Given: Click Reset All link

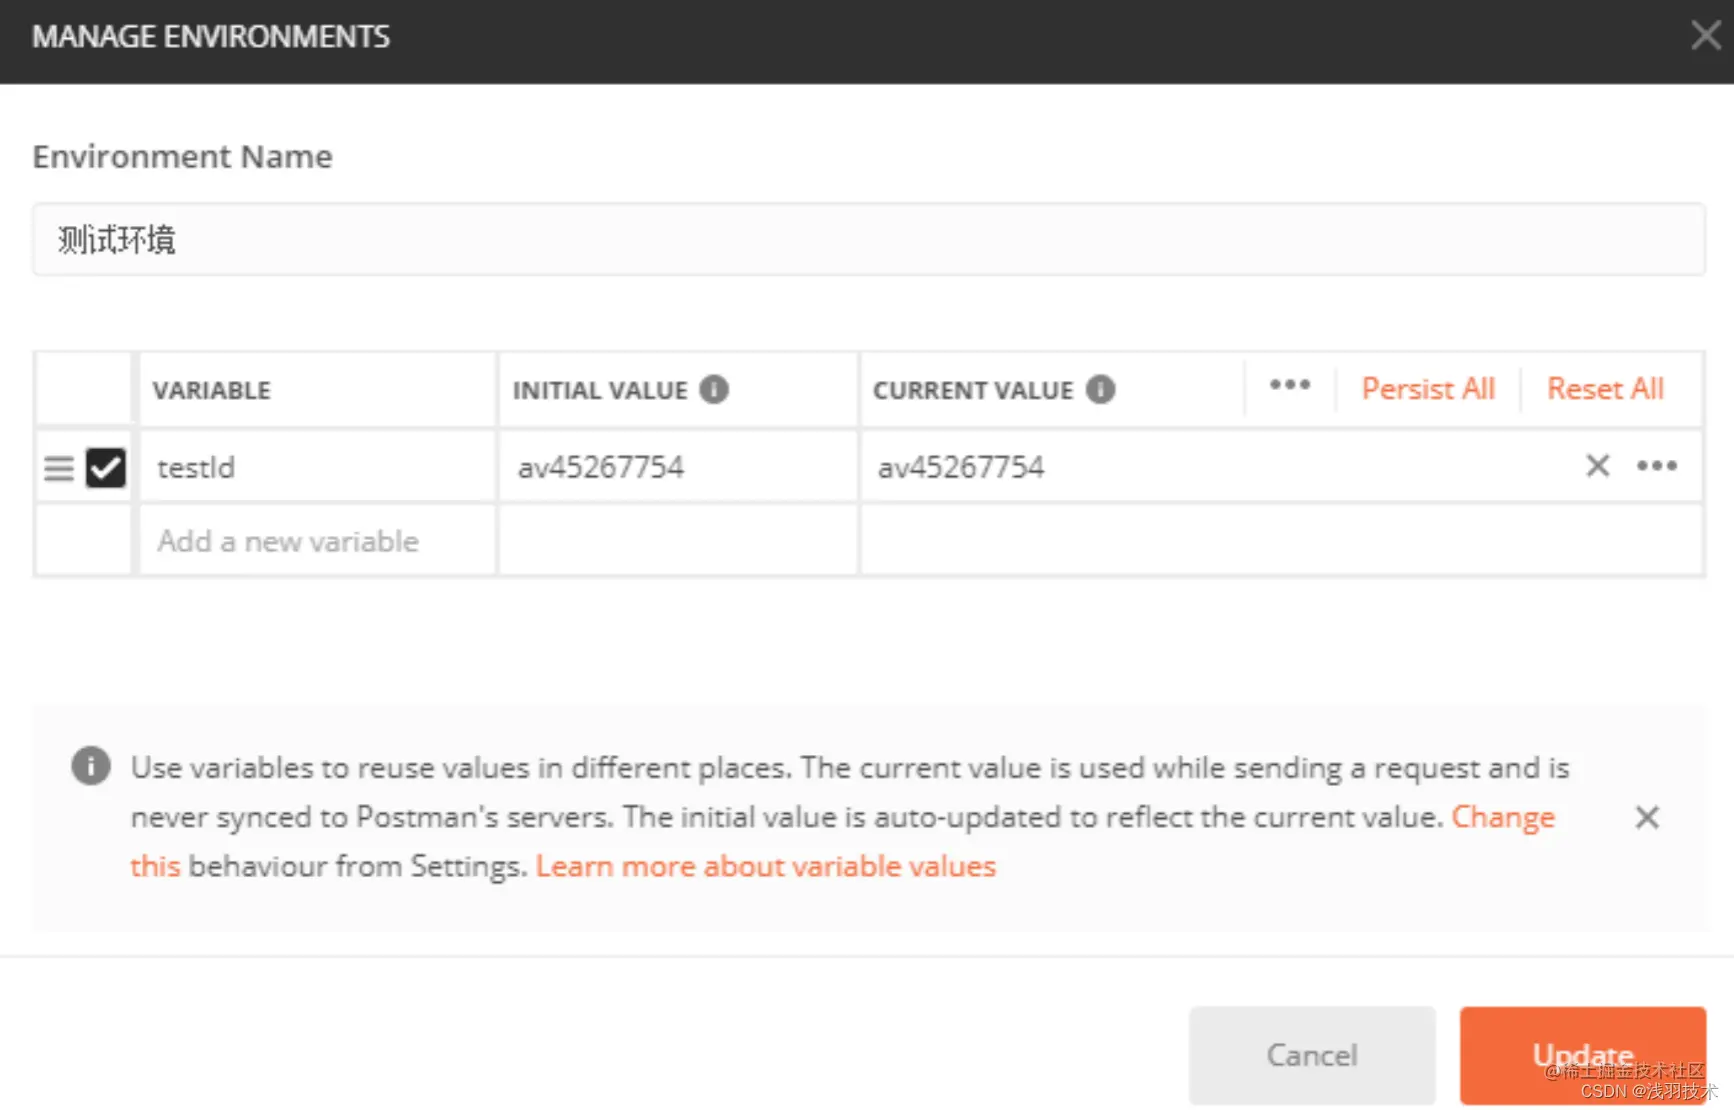Looking at the screenshot, I should (1605, 389).
